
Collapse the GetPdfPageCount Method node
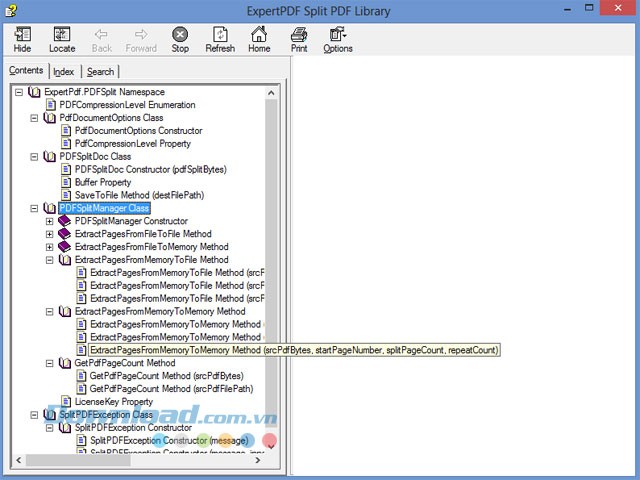click(x=49, y=363)
